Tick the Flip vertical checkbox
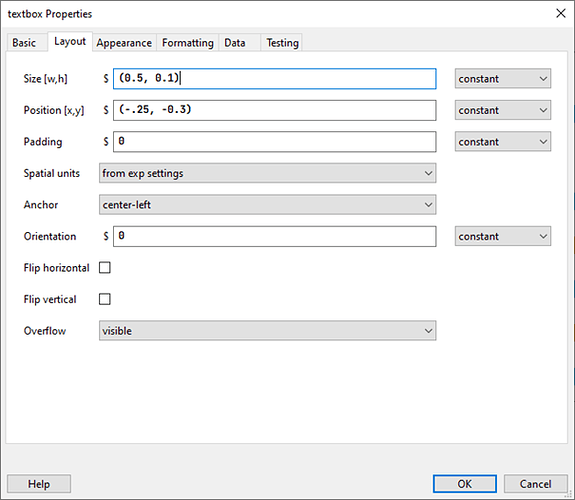Screen dimensions: 575x500 tap(105, 299)
